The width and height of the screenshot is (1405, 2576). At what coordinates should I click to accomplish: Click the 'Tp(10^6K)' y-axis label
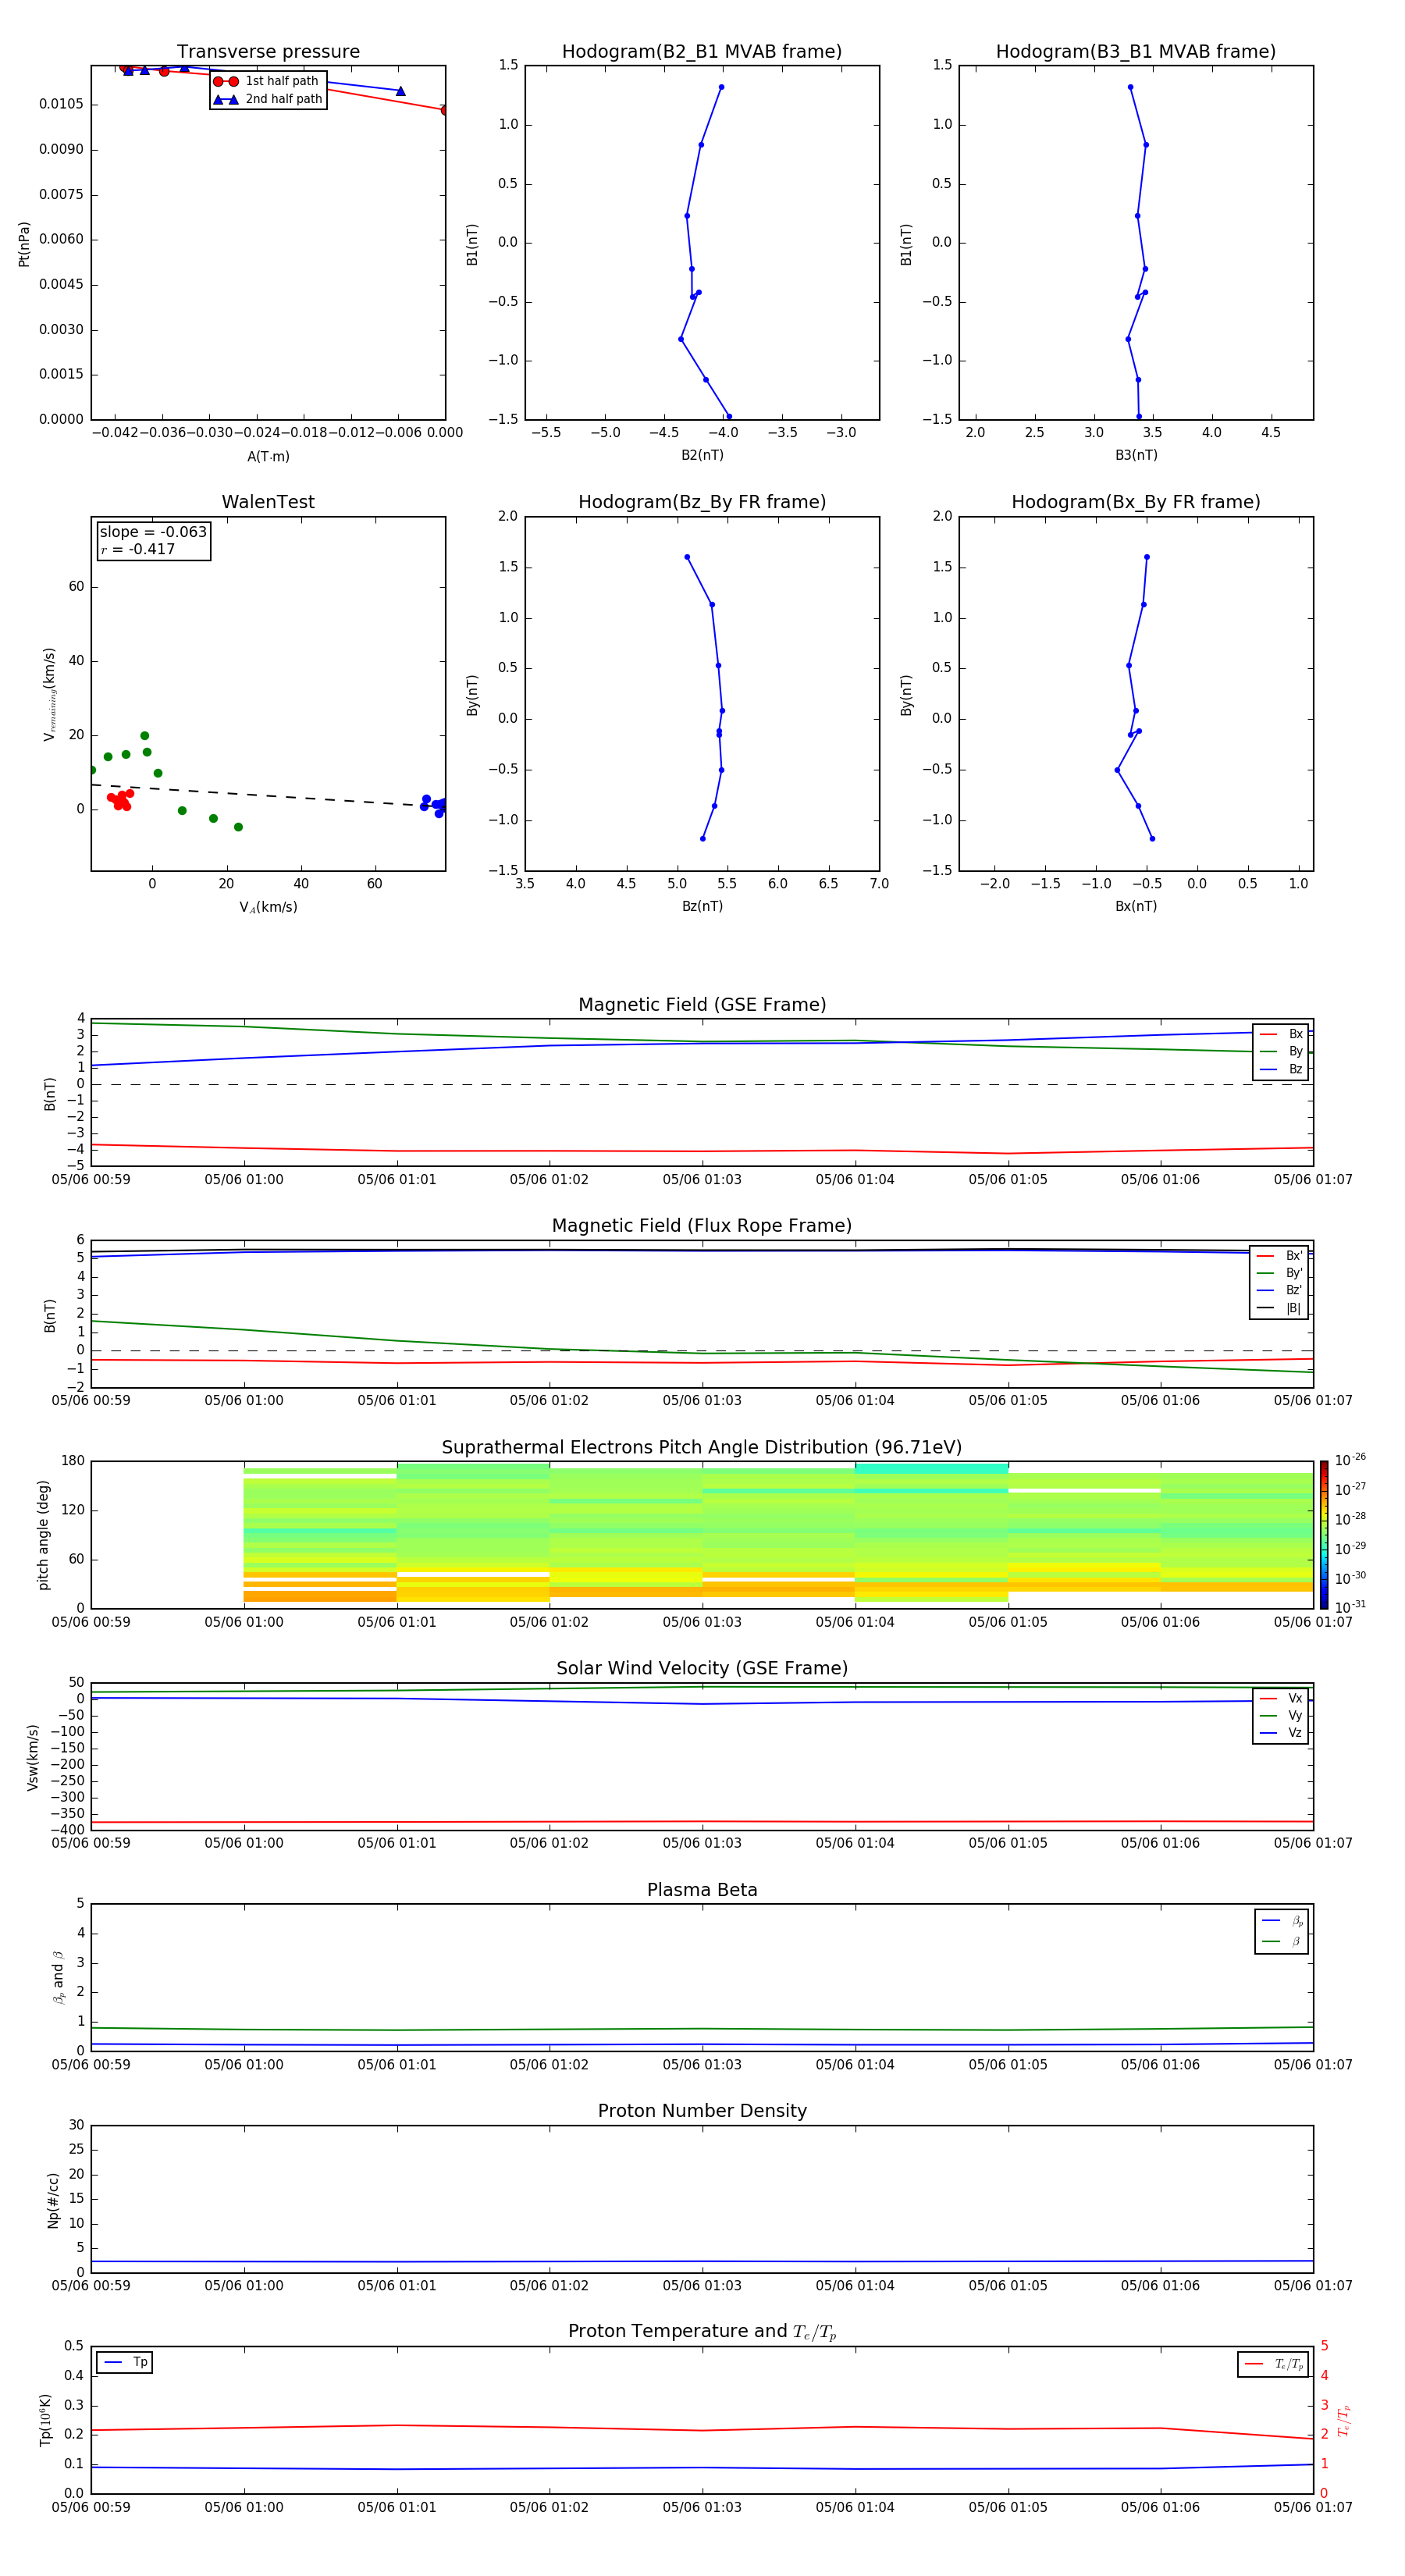pyautogui.click(x=45, y=2420)
